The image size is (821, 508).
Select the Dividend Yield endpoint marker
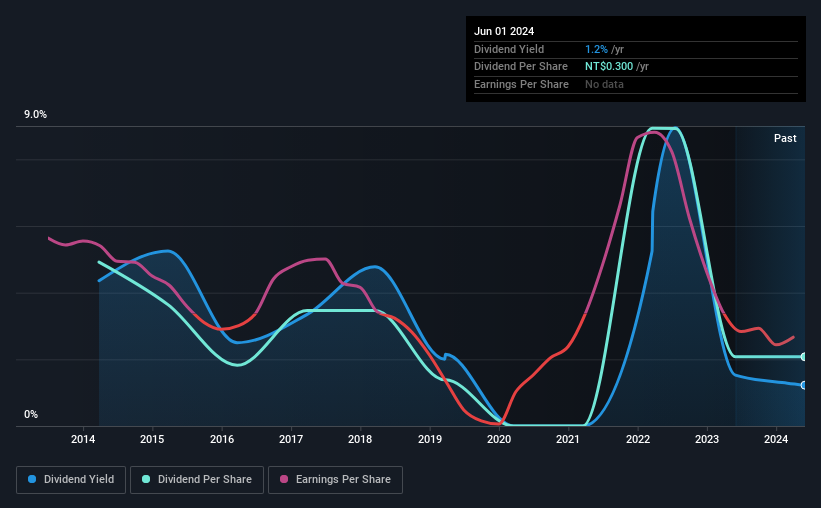tap(804, 385)
